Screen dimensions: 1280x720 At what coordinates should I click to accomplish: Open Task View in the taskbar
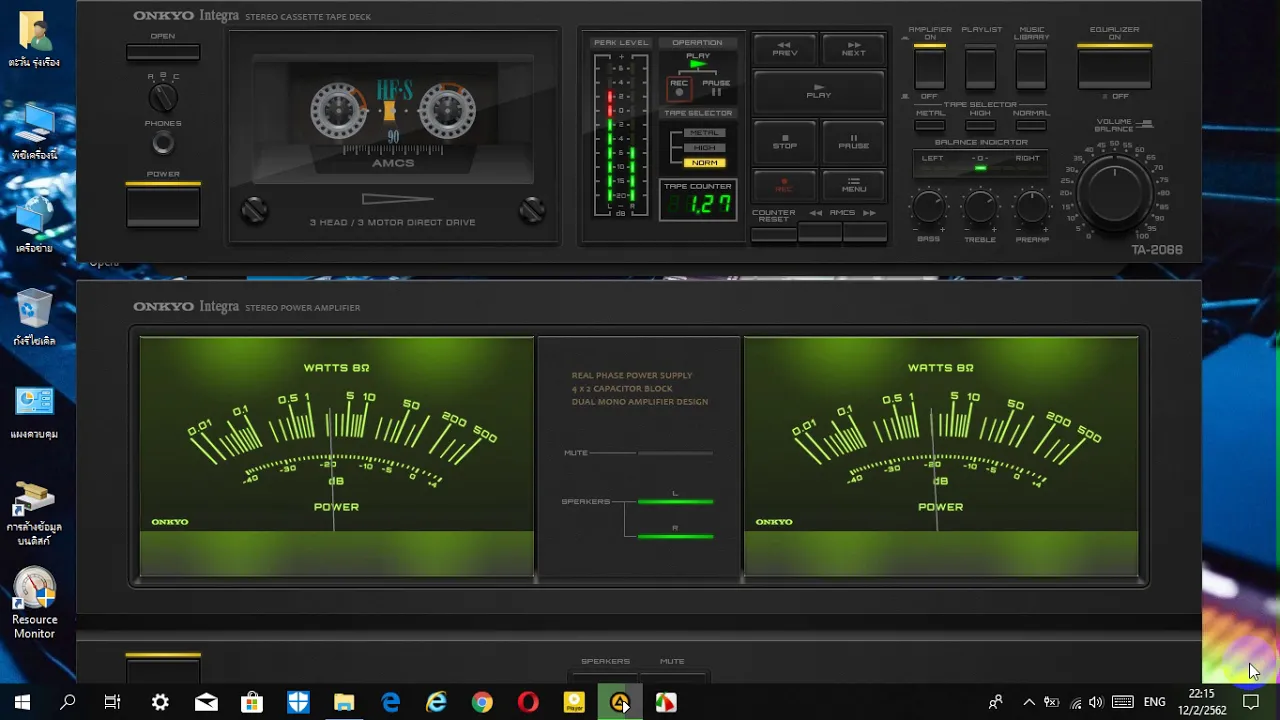tap(113, 703)
